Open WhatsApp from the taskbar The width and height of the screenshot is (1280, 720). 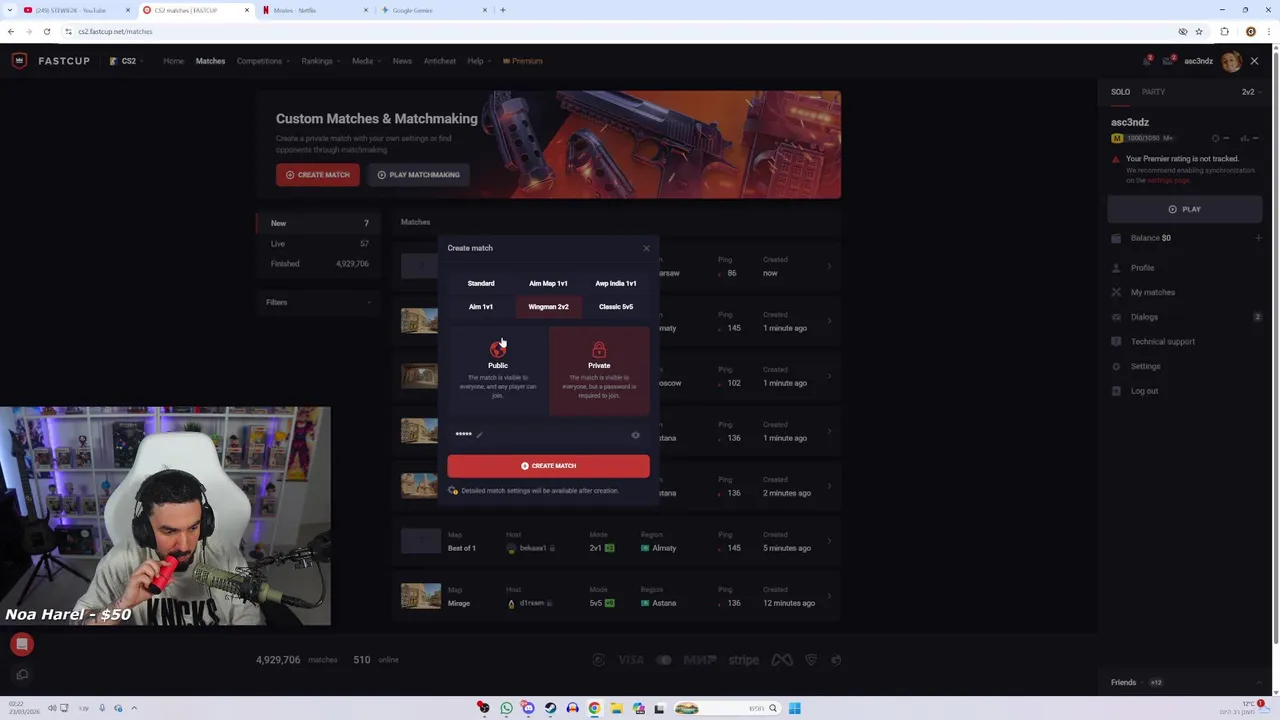click(x=506, y=708)
